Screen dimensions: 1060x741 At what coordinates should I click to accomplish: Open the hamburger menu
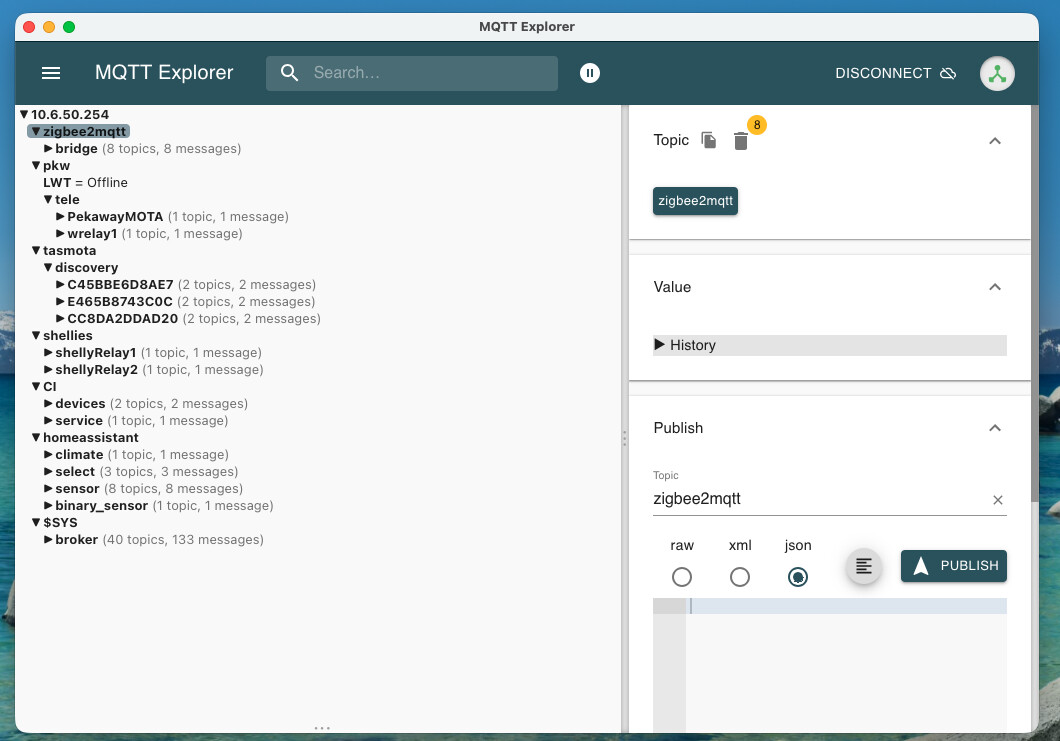tap(51, 73)
